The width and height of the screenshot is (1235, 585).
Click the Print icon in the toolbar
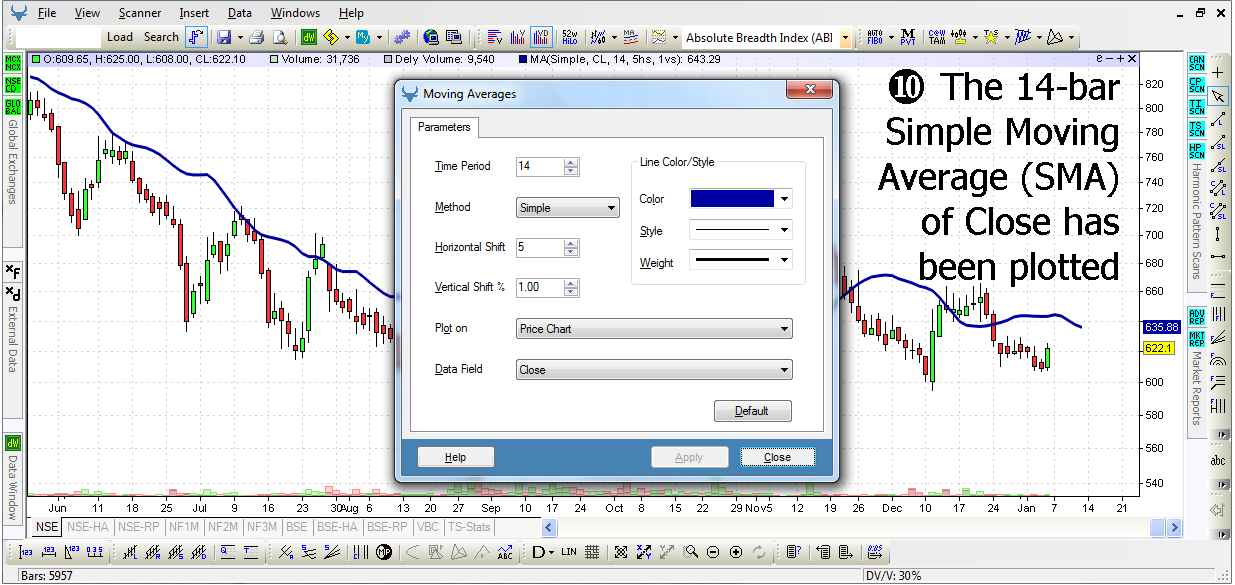click(256, 37)
